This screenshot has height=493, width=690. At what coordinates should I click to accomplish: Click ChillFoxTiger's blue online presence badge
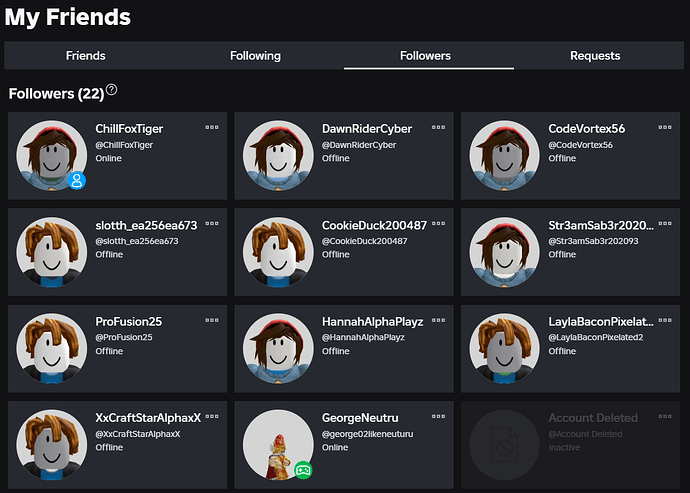77,180
